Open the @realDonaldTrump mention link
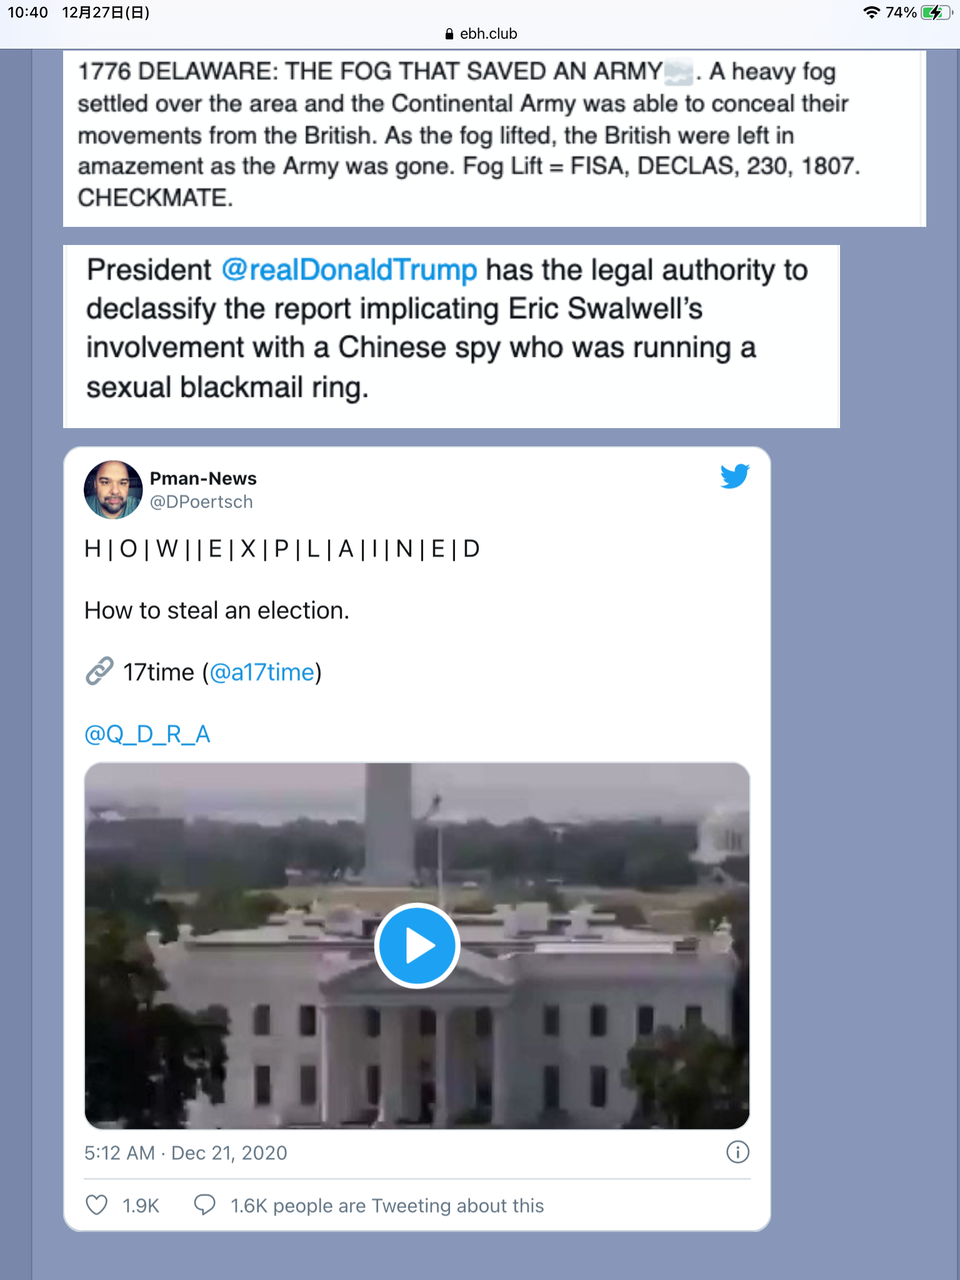Screen dimensions: 960x1280 (x=349, y=270)
